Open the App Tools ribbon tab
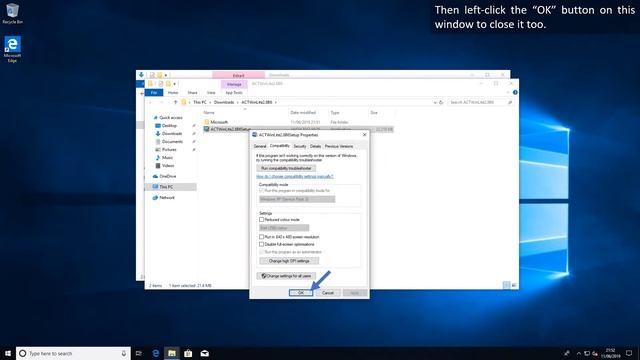640x360 pixels. pyautogui.click(x=234, y=93)
